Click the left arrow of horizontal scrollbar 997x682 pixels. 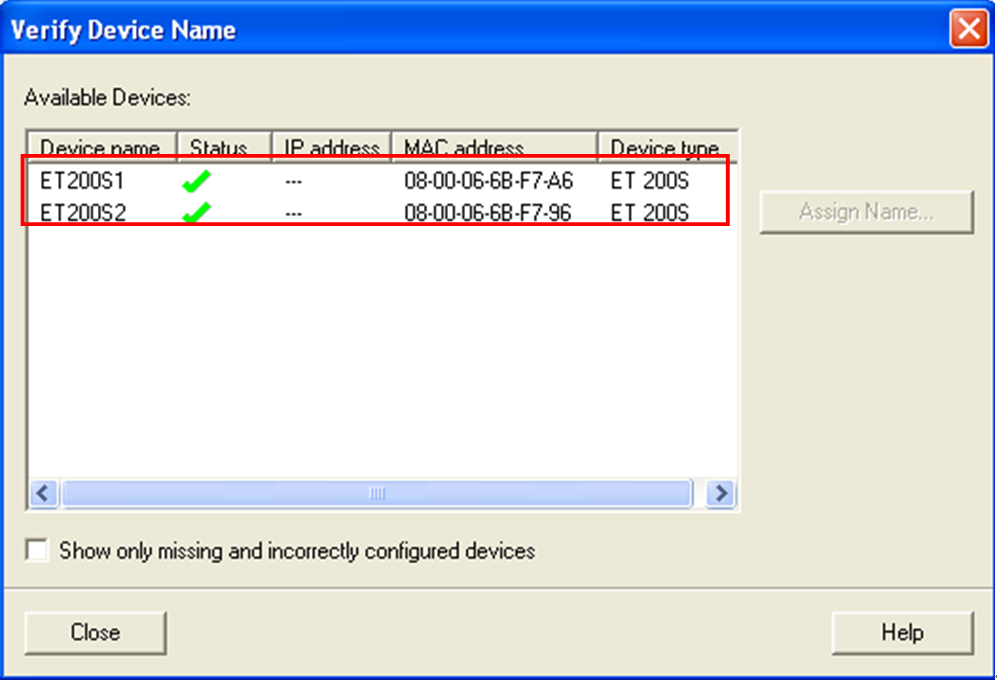pyautogui.click(x=43, y=493)
